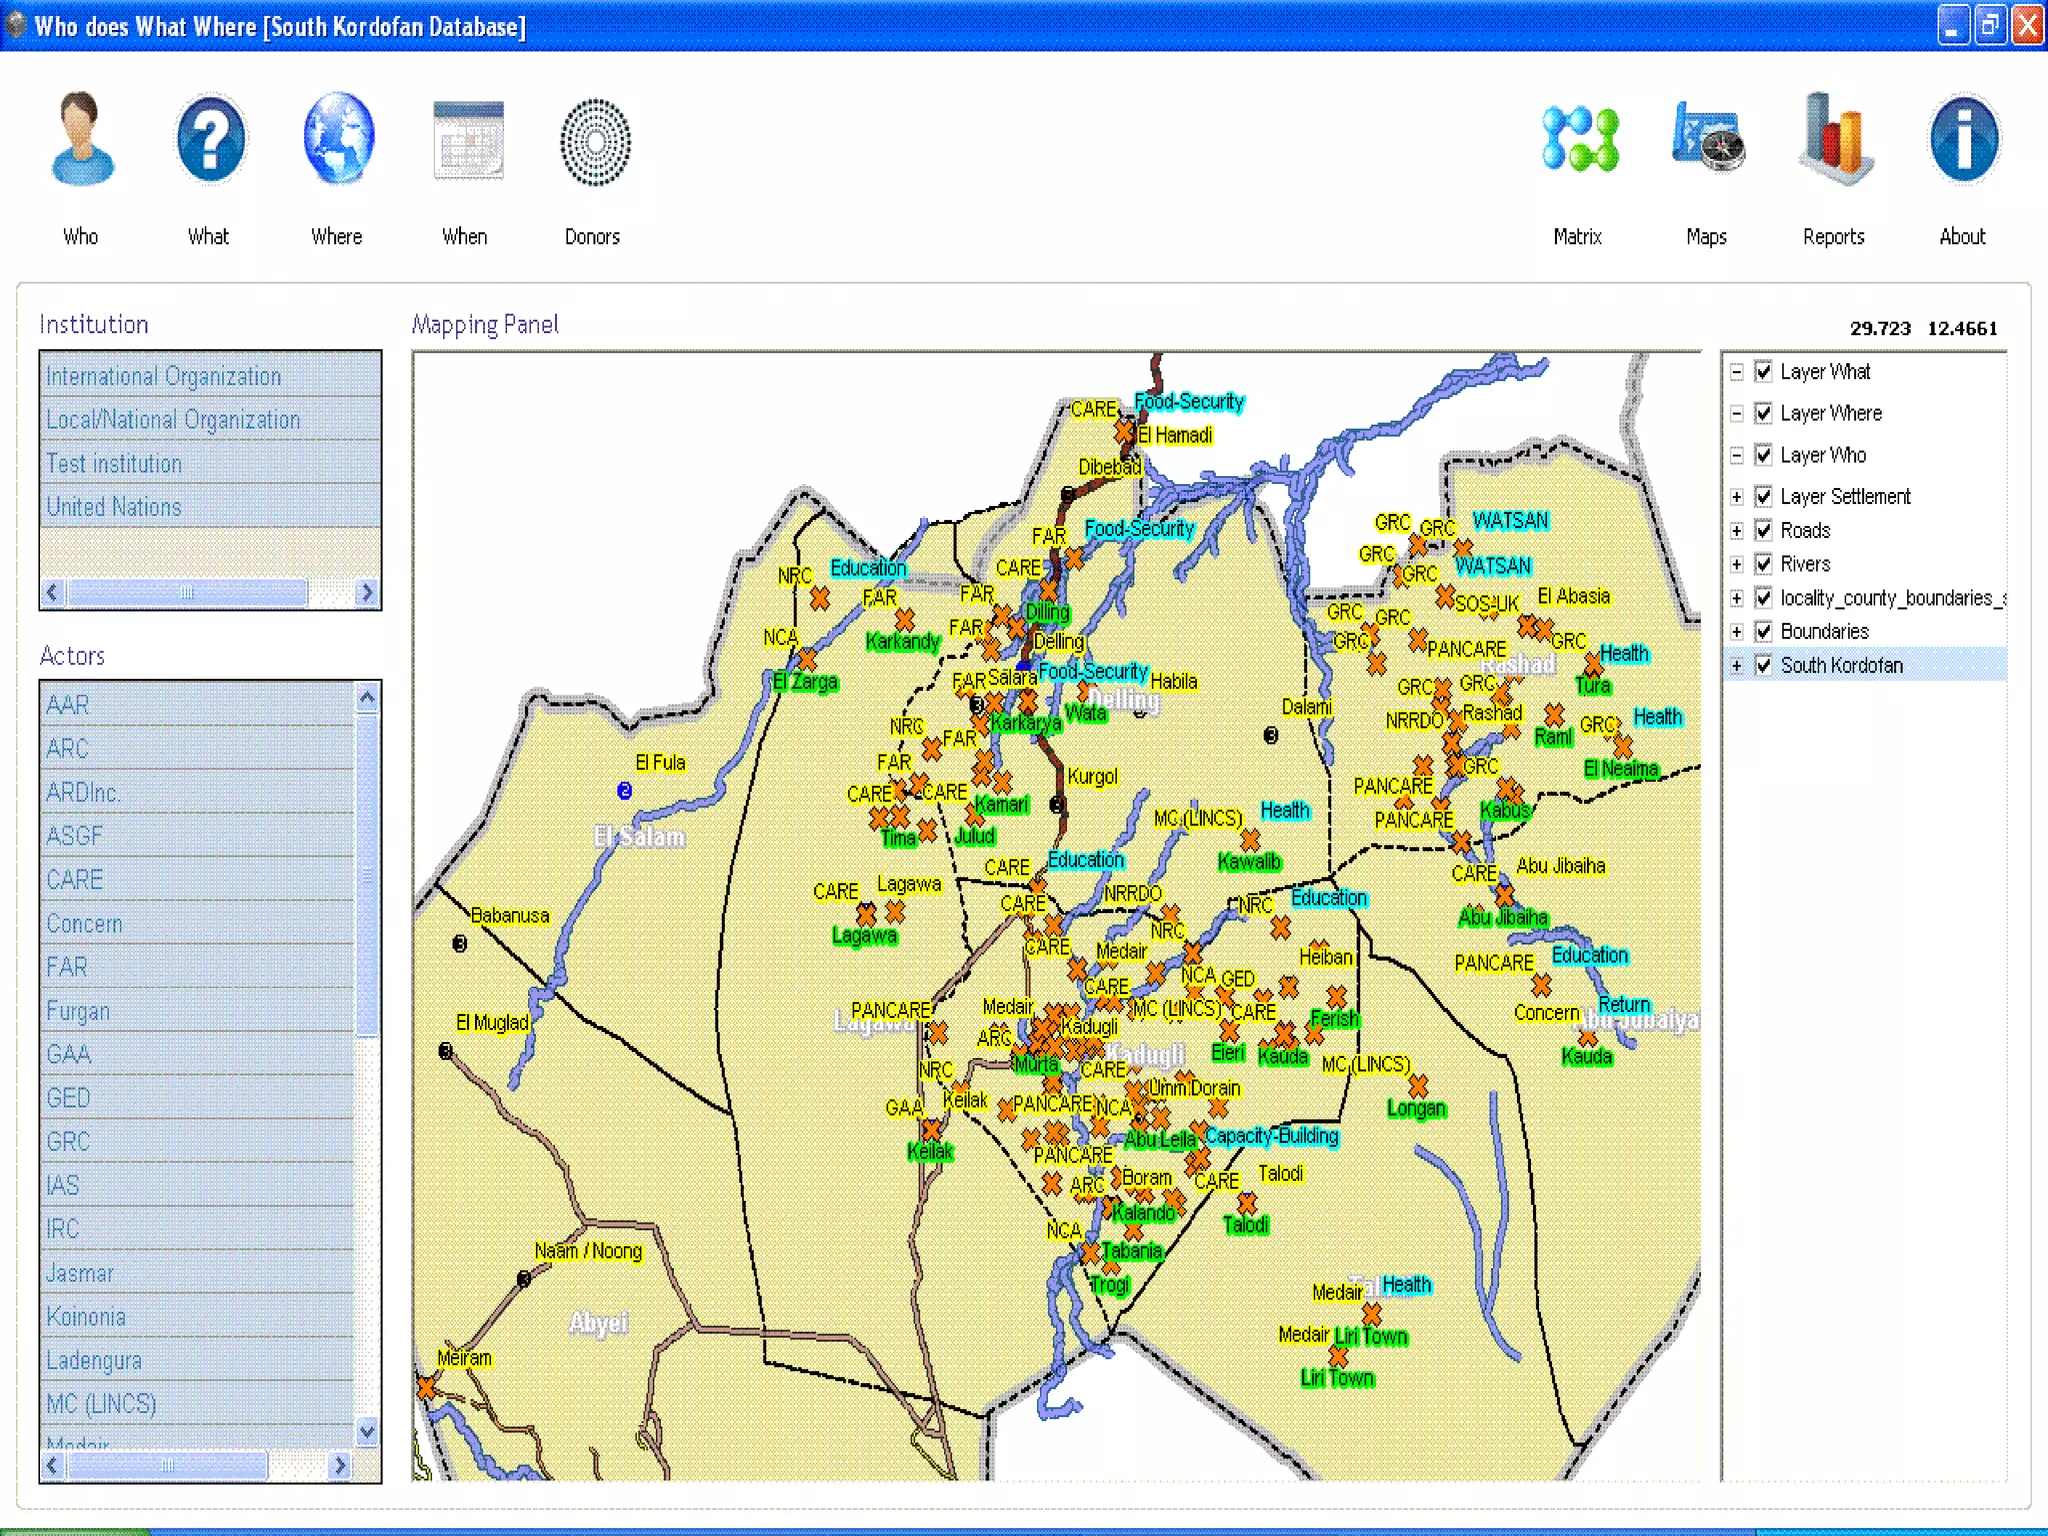This screenshot has height=1536, width=2048.
Task: Disable the Layer Settlement checkbox
Action: [x=1764, y=496]
